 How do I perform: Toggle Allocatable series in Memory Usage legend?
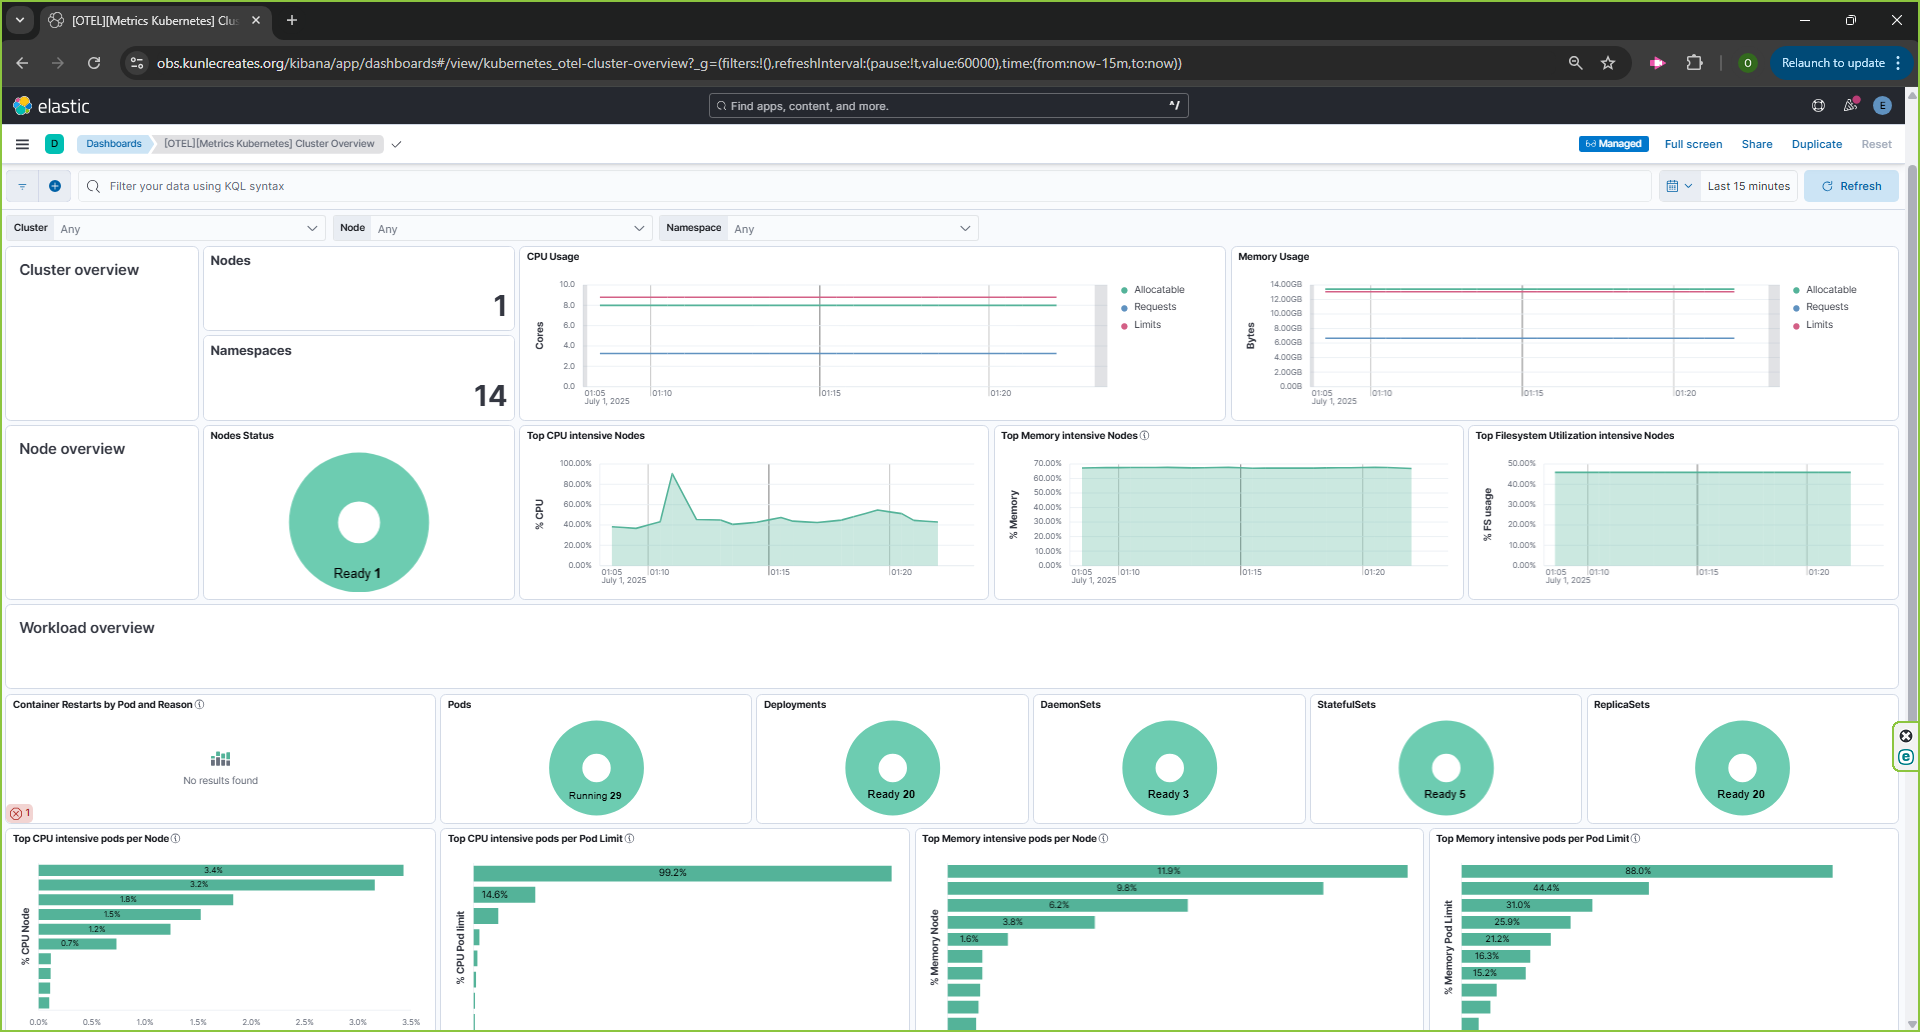coord(1830,290)
